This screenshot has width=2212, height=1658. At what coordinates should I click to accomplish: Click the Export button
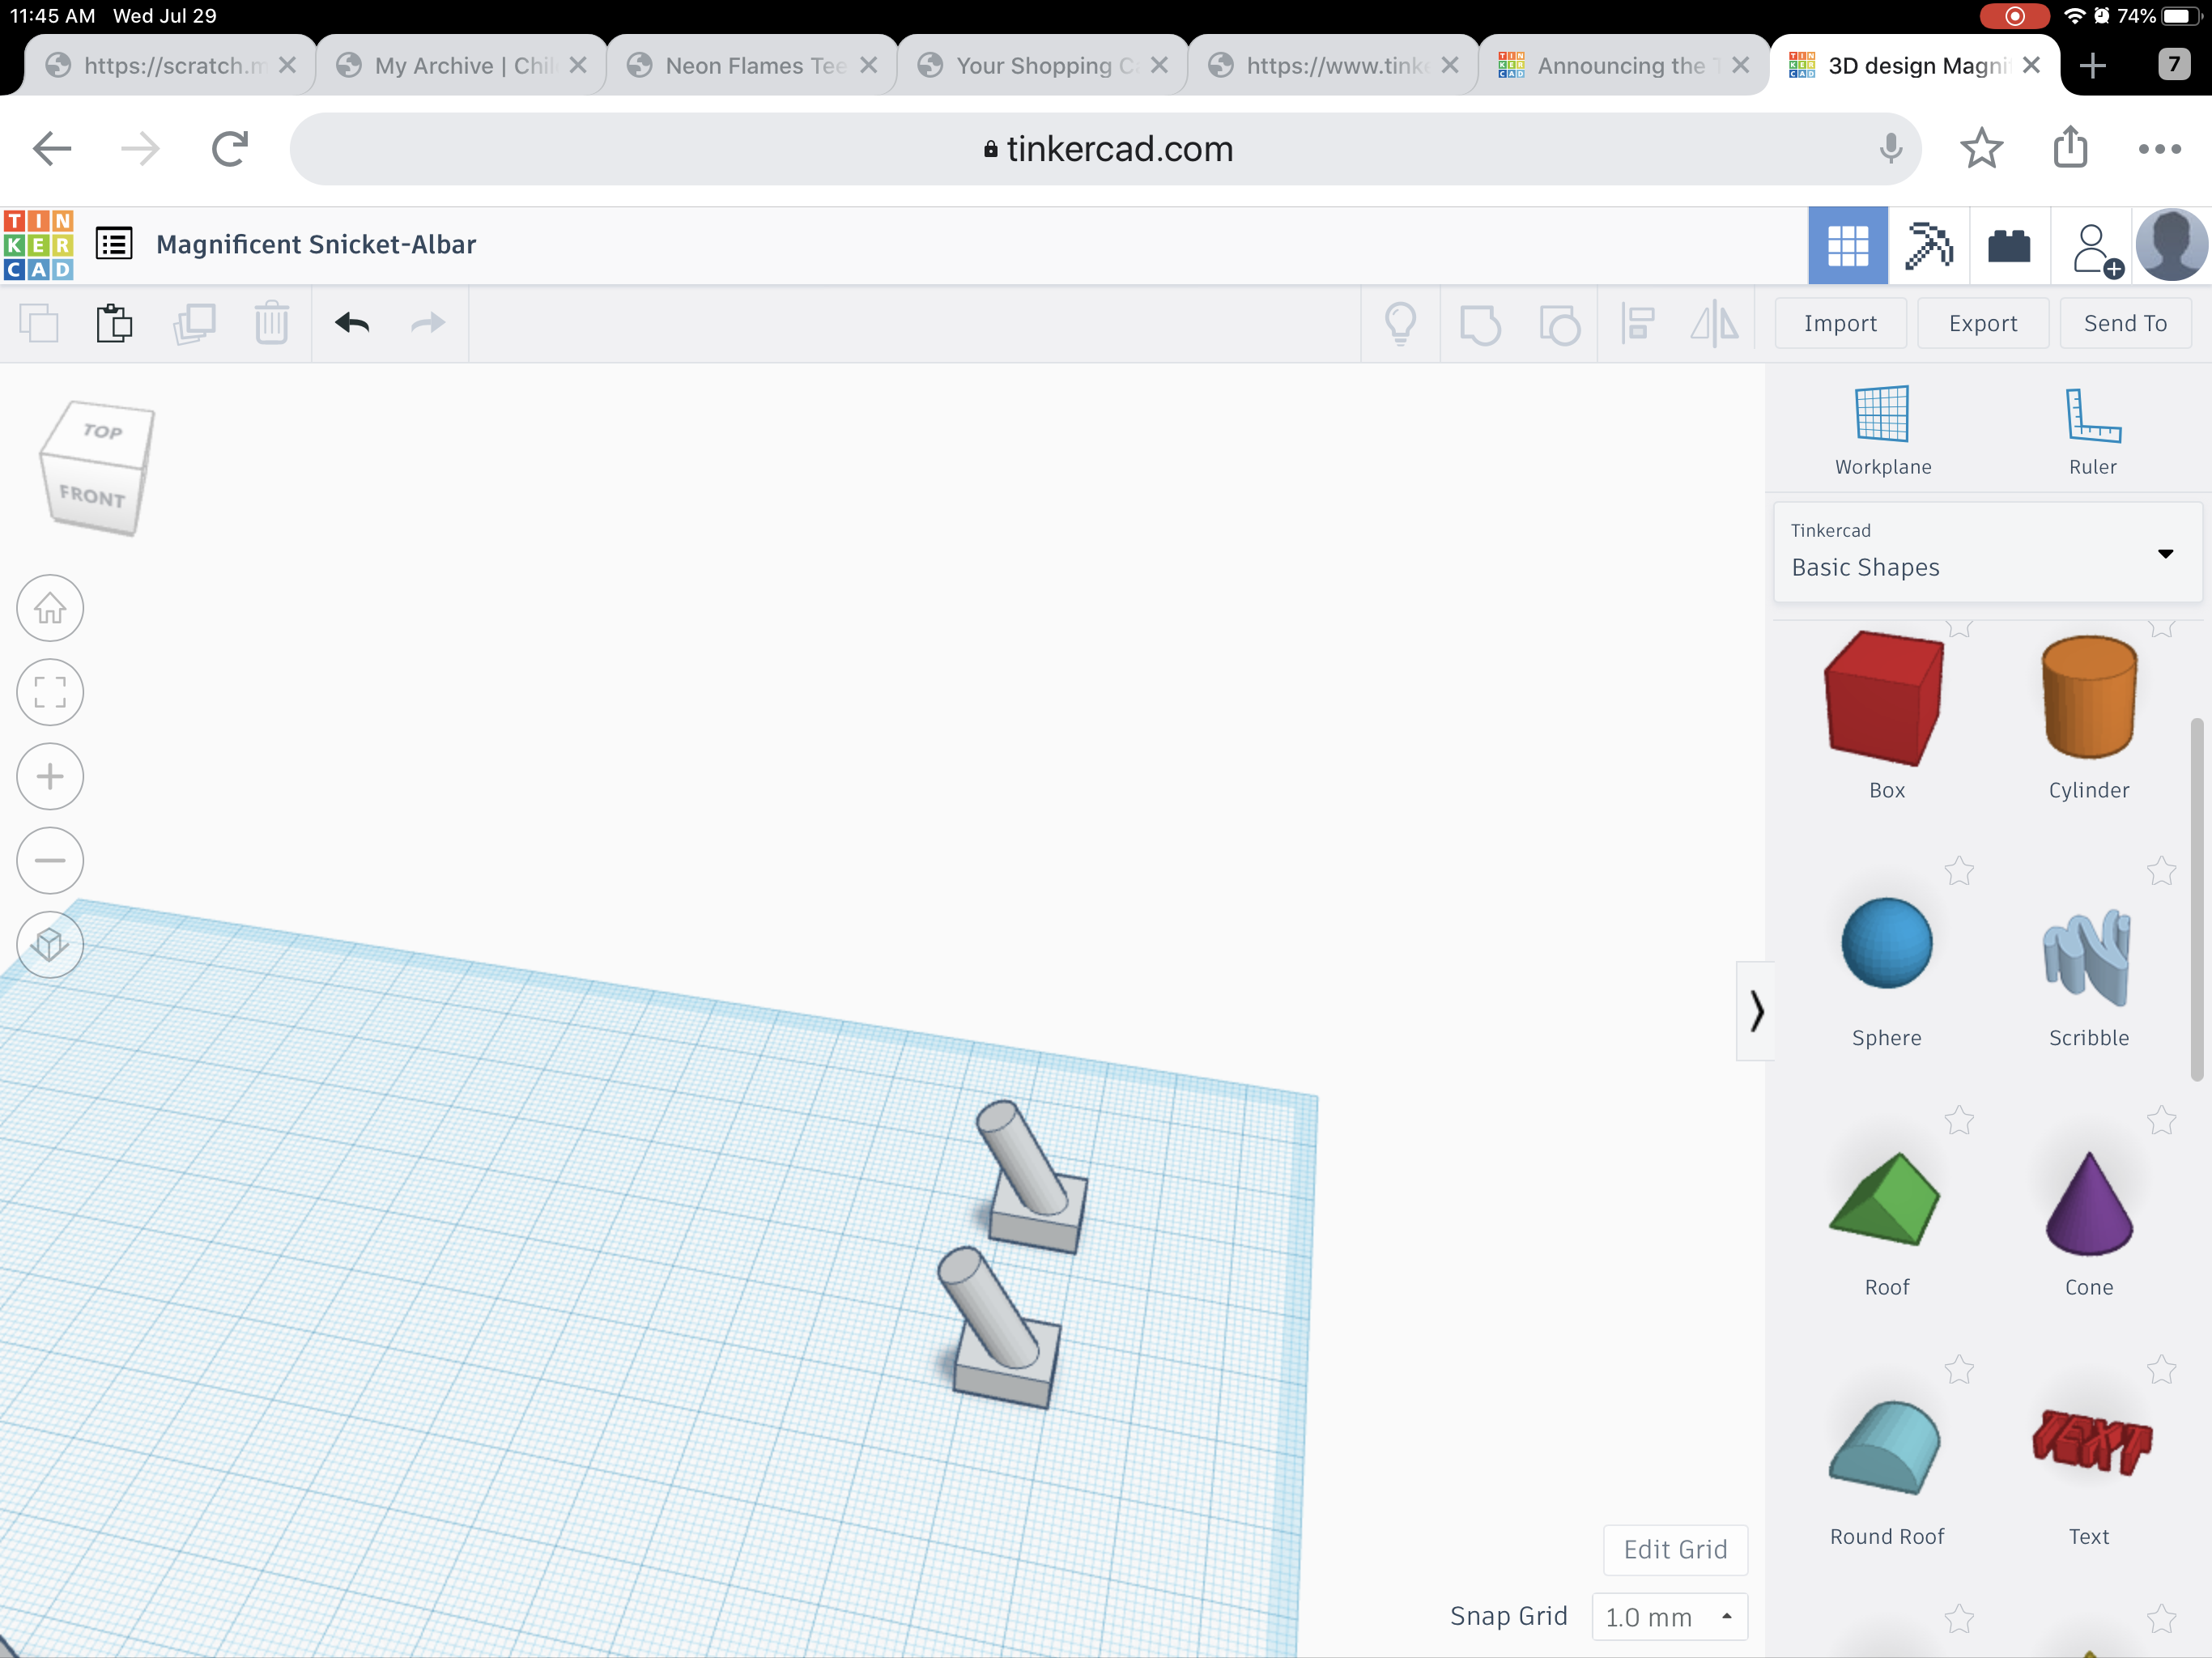[1982, 323]
